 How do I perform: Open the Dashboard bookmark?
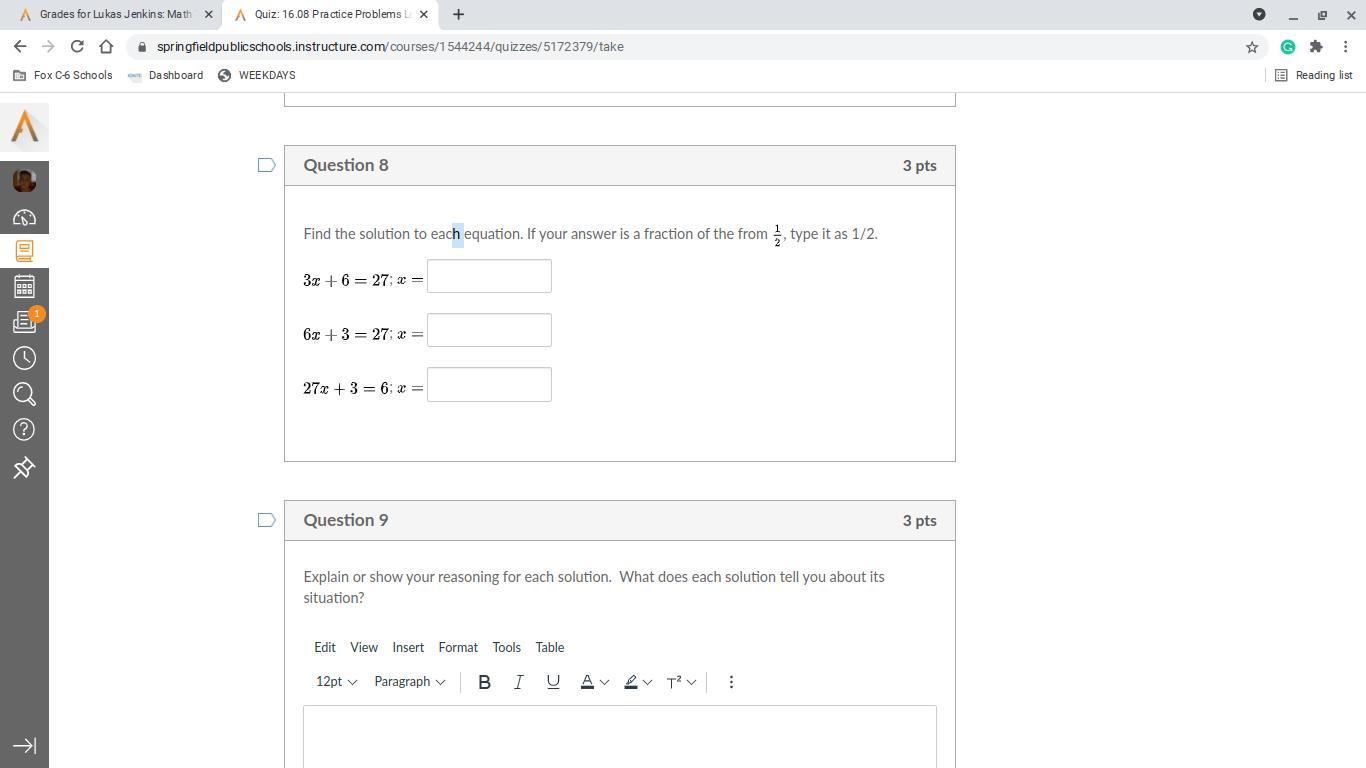pyautogui.click(x=165, y=75)
